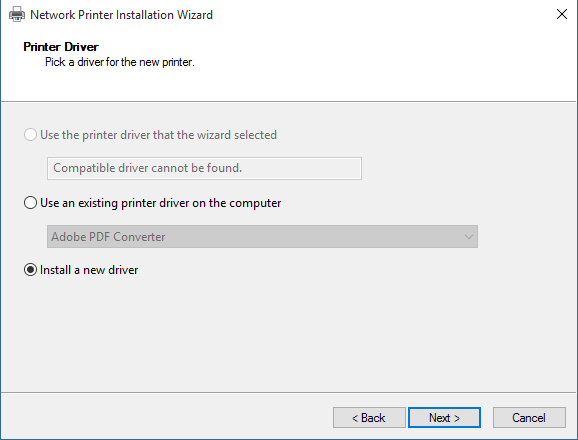Viewport: 578px width, 440px height.
Task: Continue with the Next button
Action: pyautogui.click(x=444, y=418)
